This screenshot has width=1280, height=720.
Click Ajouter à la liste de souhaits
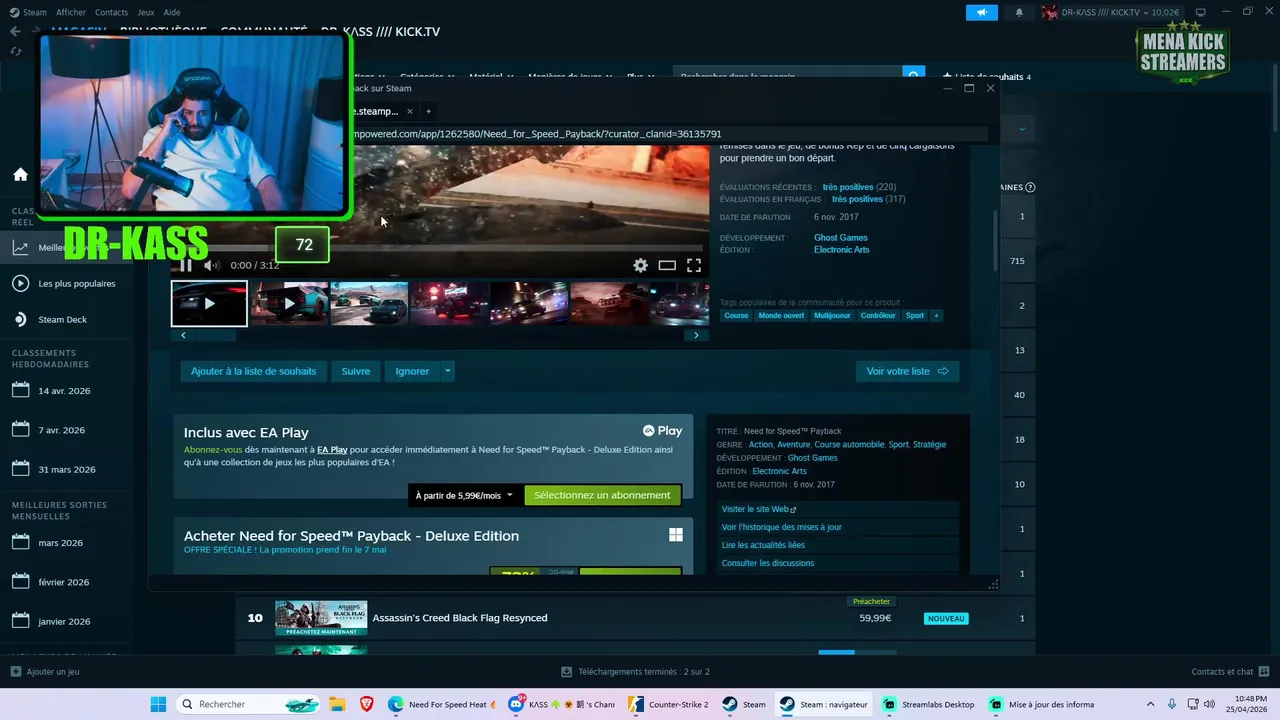[x=253, y=371]
